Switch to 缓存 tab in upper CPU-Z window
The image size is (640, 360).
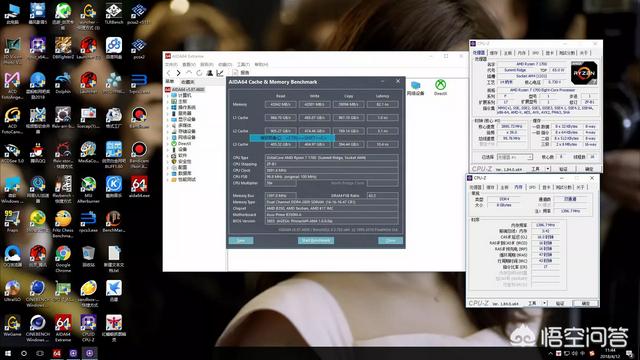[x=493, y=53]
